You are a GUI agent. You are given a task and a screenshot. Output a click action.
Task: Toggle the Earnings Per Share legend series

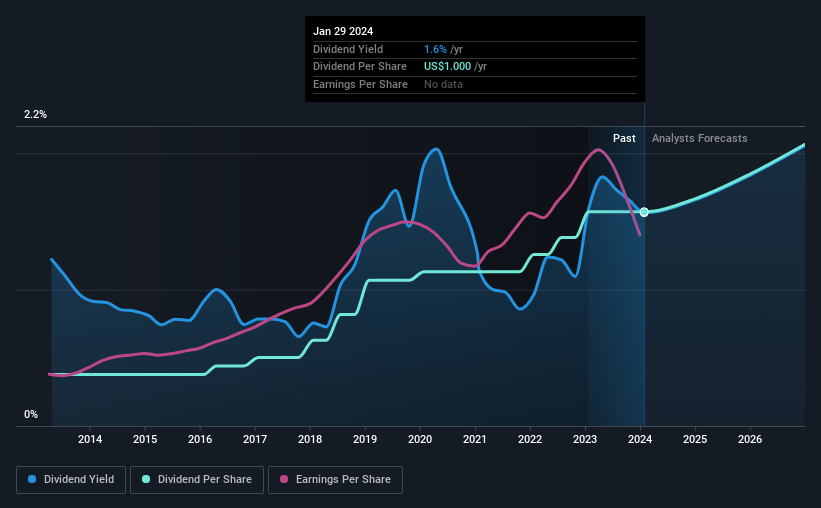coord(335,480)
